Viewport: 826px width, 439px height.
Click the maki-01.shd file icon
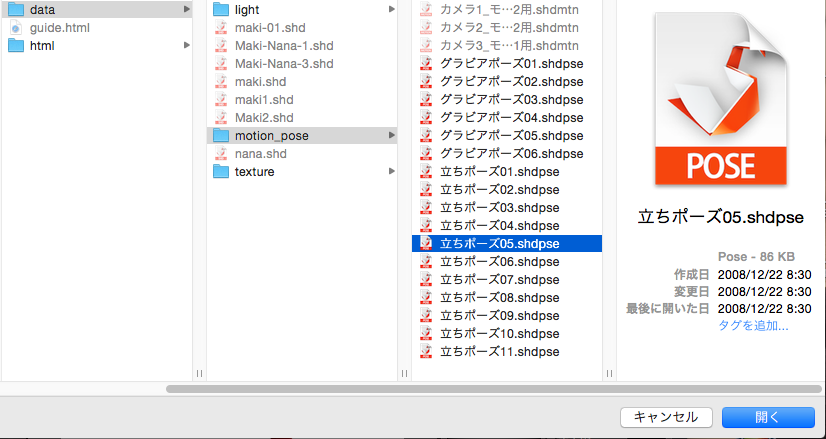221,27
